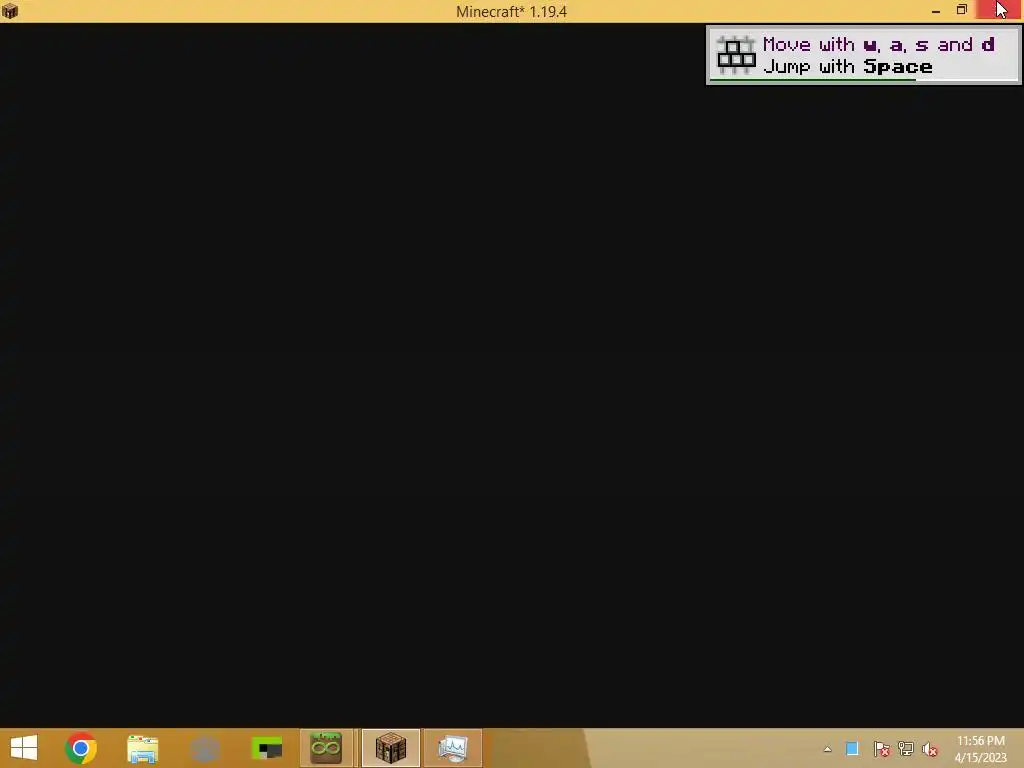1024x768 pixels.
Task: Open the green and black taskbar app
Action: (x=266, y=748)
